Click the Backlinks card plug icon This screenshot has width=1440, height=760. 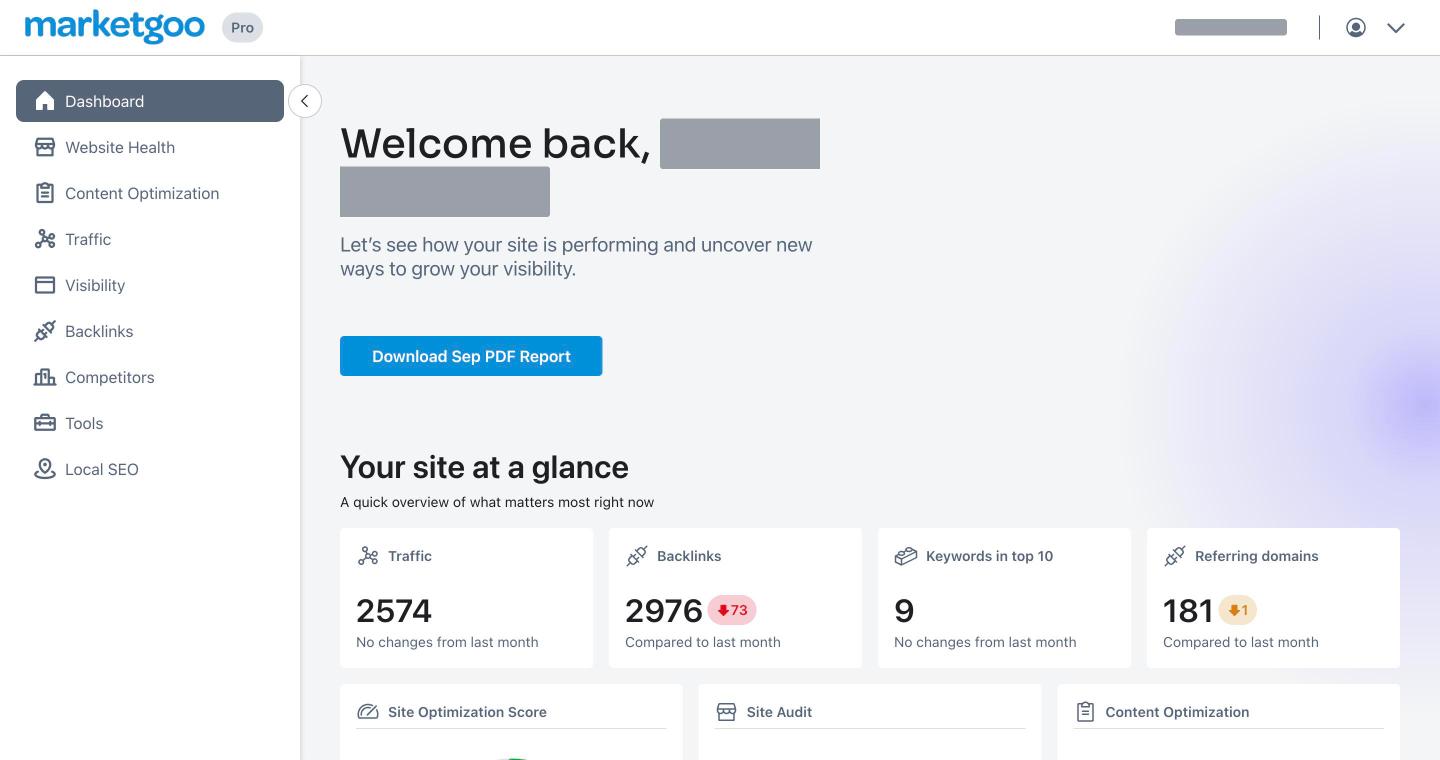tap(637, 556)
